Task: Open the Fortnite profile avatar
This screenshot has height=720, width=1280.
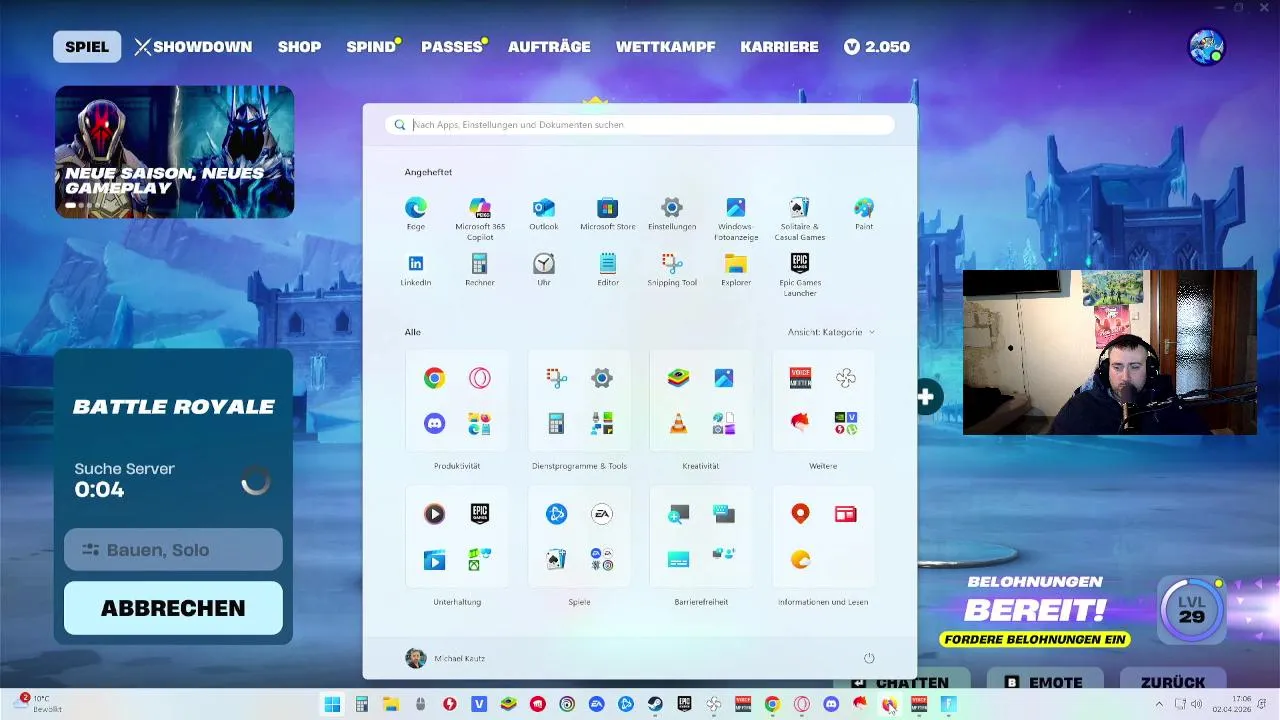Action: point(1206,47)
